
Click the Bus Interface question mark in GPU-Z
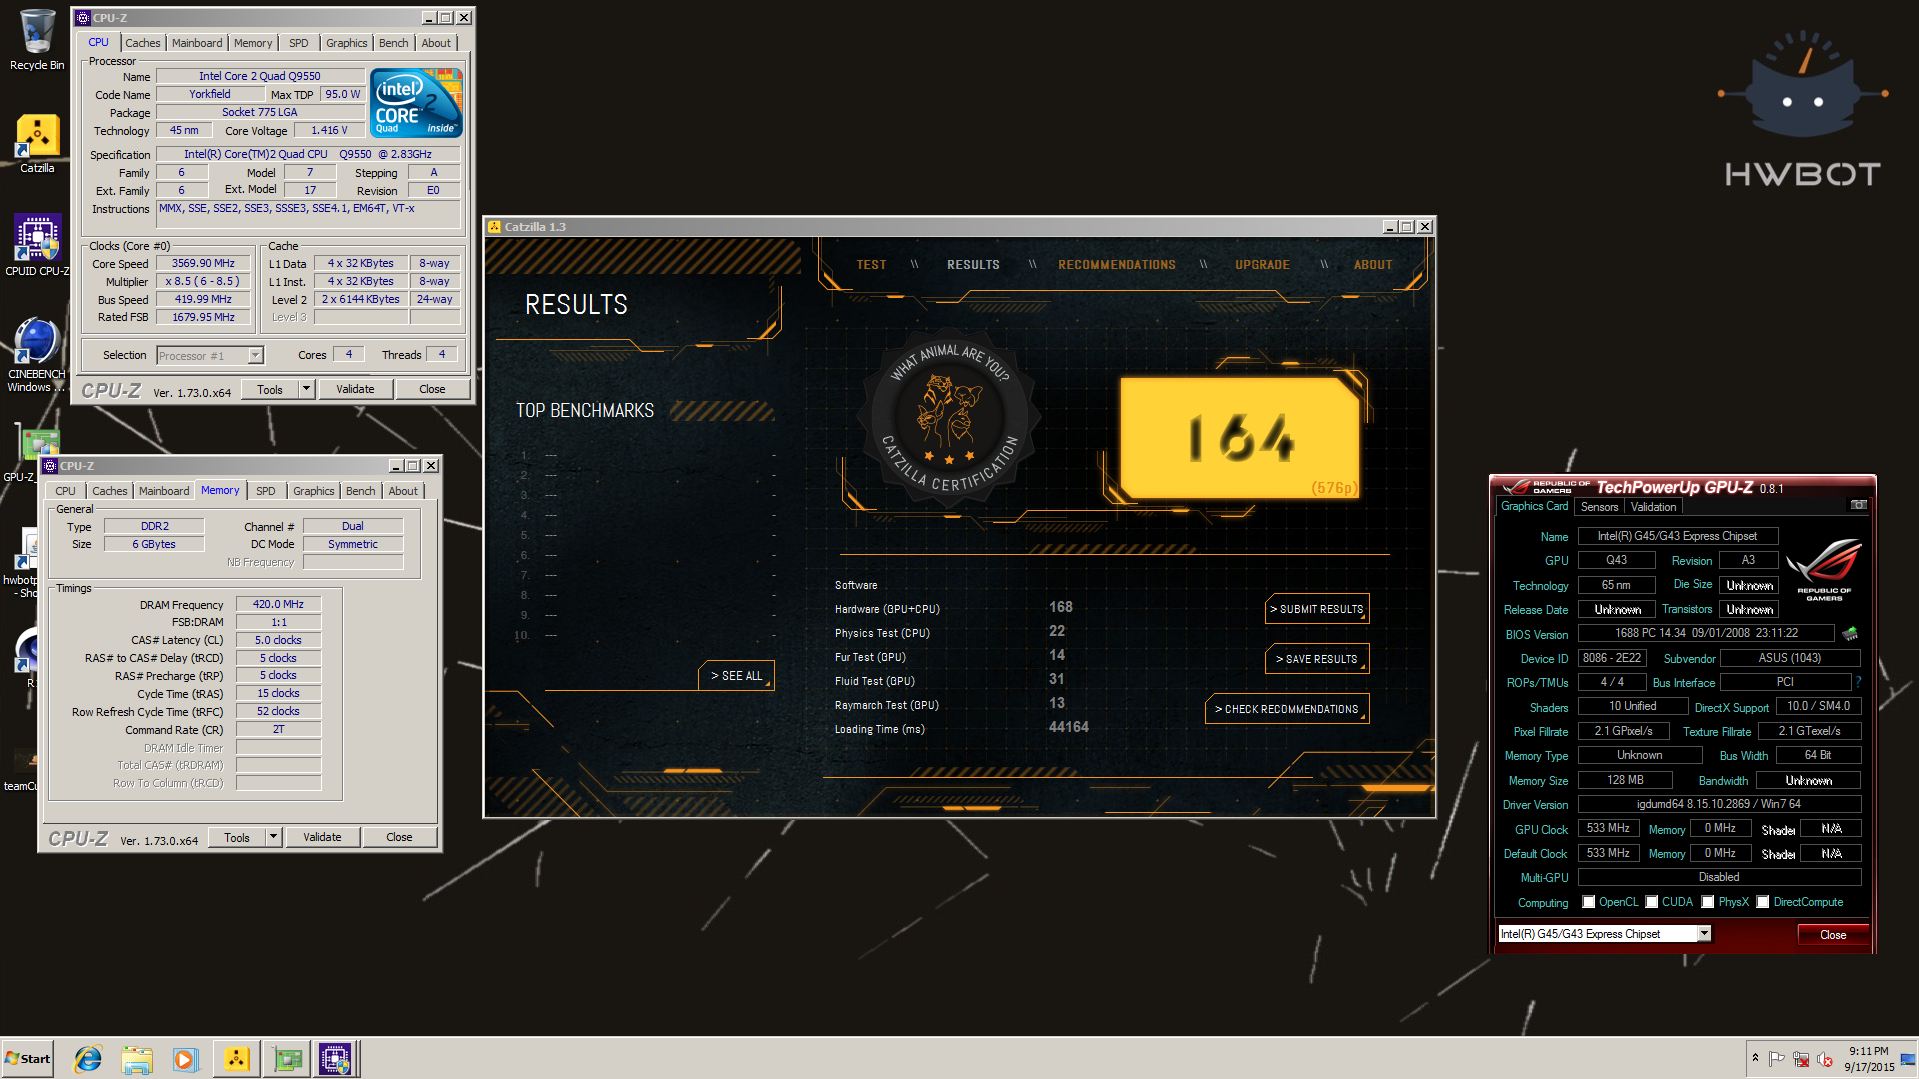1858,683
